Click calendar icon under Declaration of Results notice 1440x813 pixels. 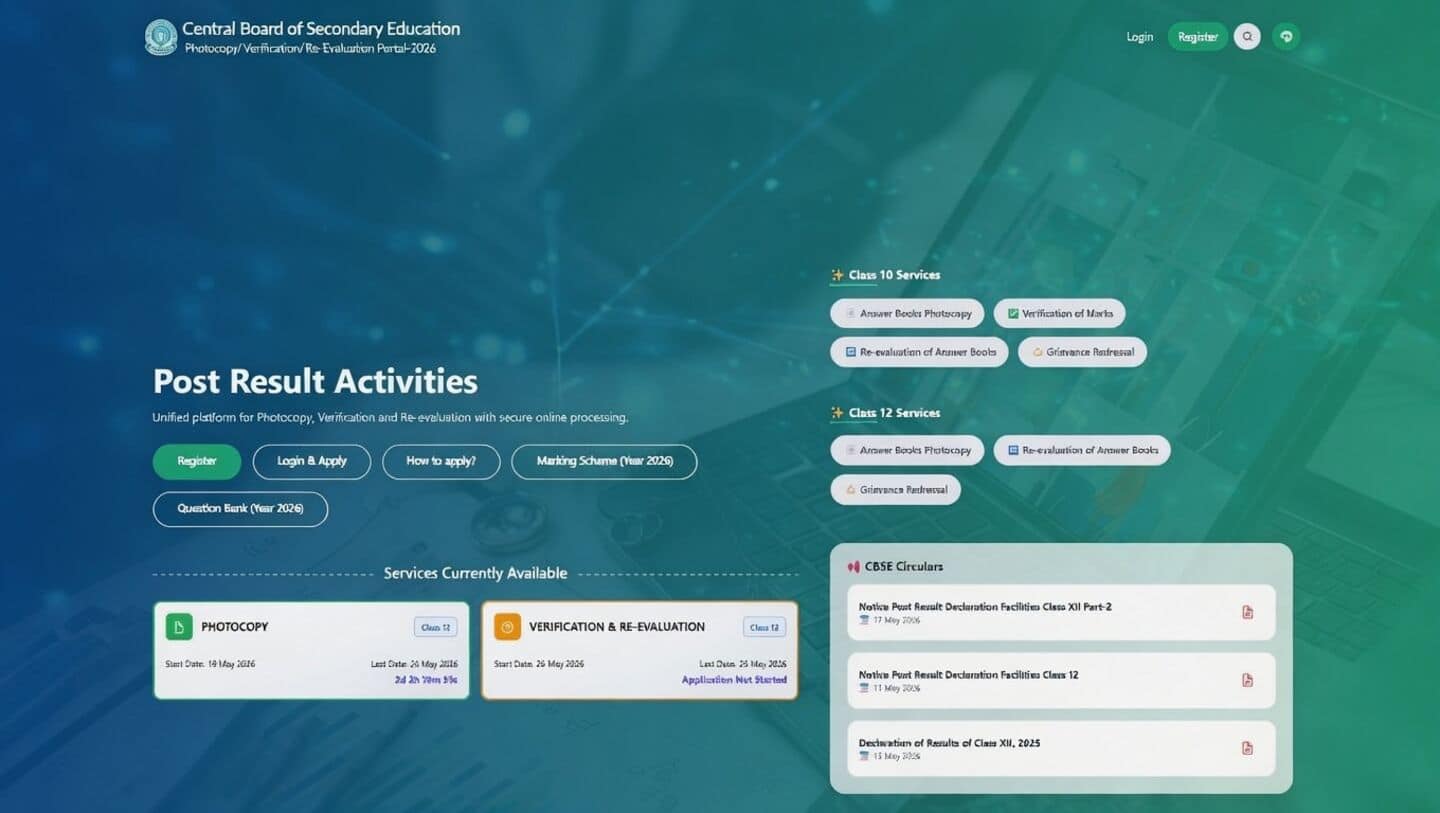pos(864,756)
